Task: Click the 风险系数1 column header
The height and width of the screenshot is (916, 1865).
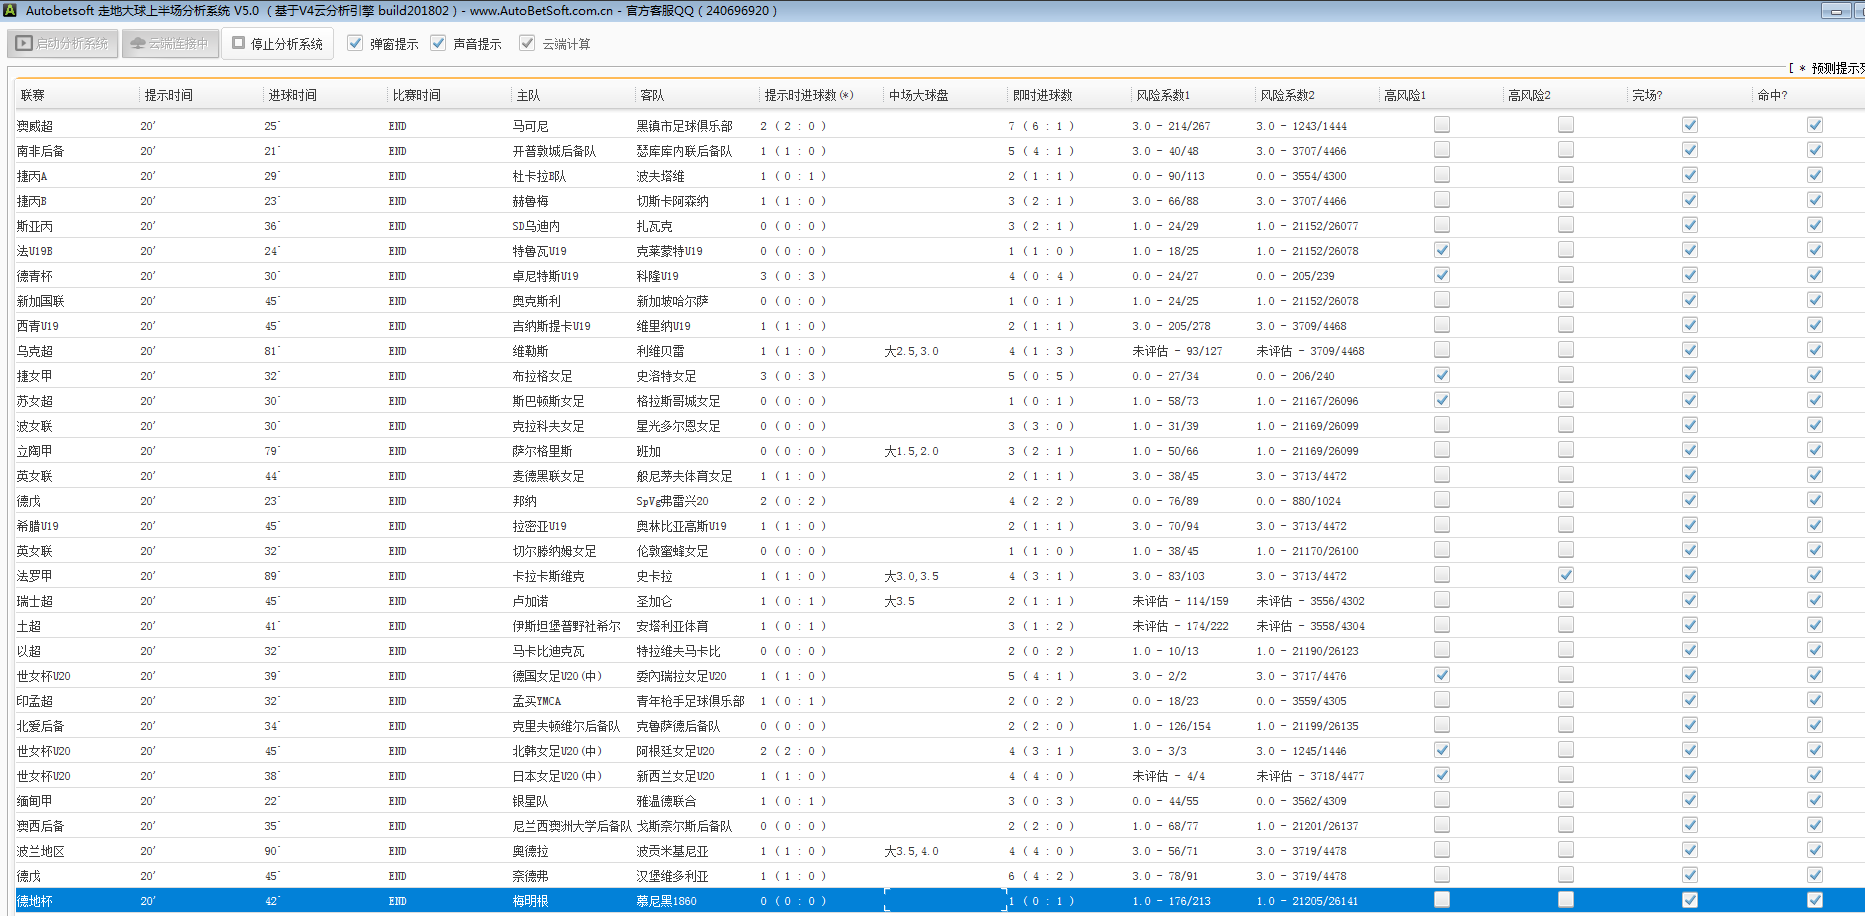Action: pyautogui.click(x=1163, y=96)
